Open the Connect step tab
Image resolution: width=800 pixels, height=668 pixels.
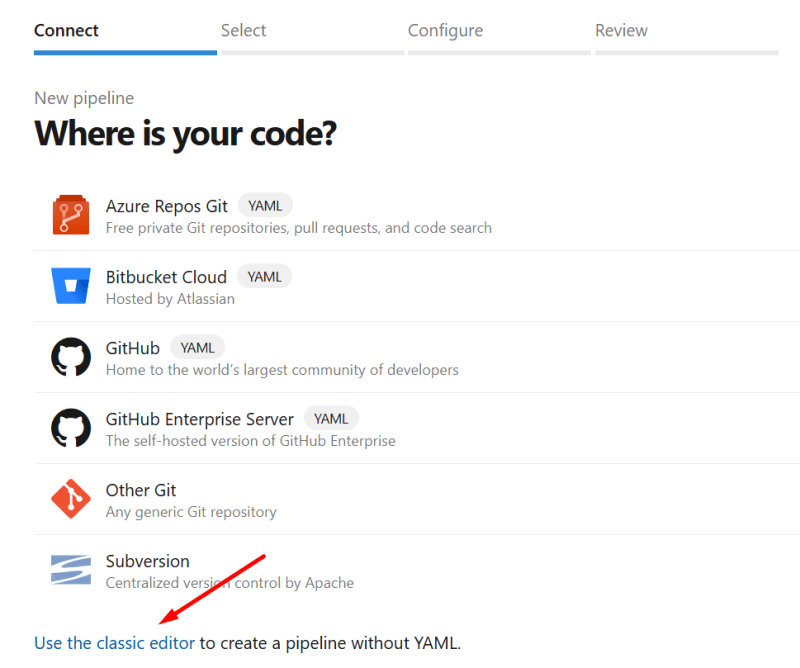pyautogui.click(x=125, y=37)
